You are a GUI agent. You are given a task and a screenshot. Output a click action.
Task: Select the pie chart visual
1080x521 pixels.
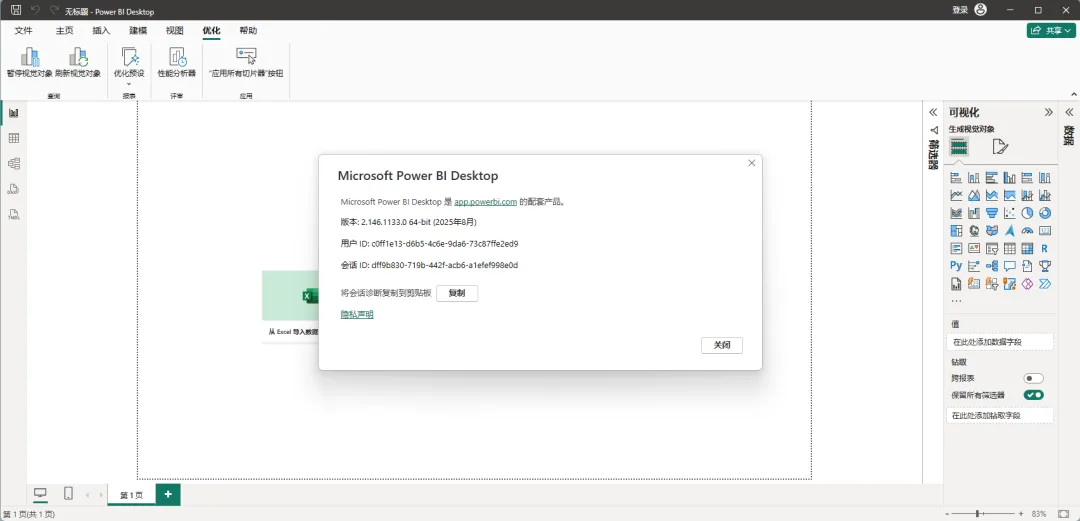coord(1027,213)
